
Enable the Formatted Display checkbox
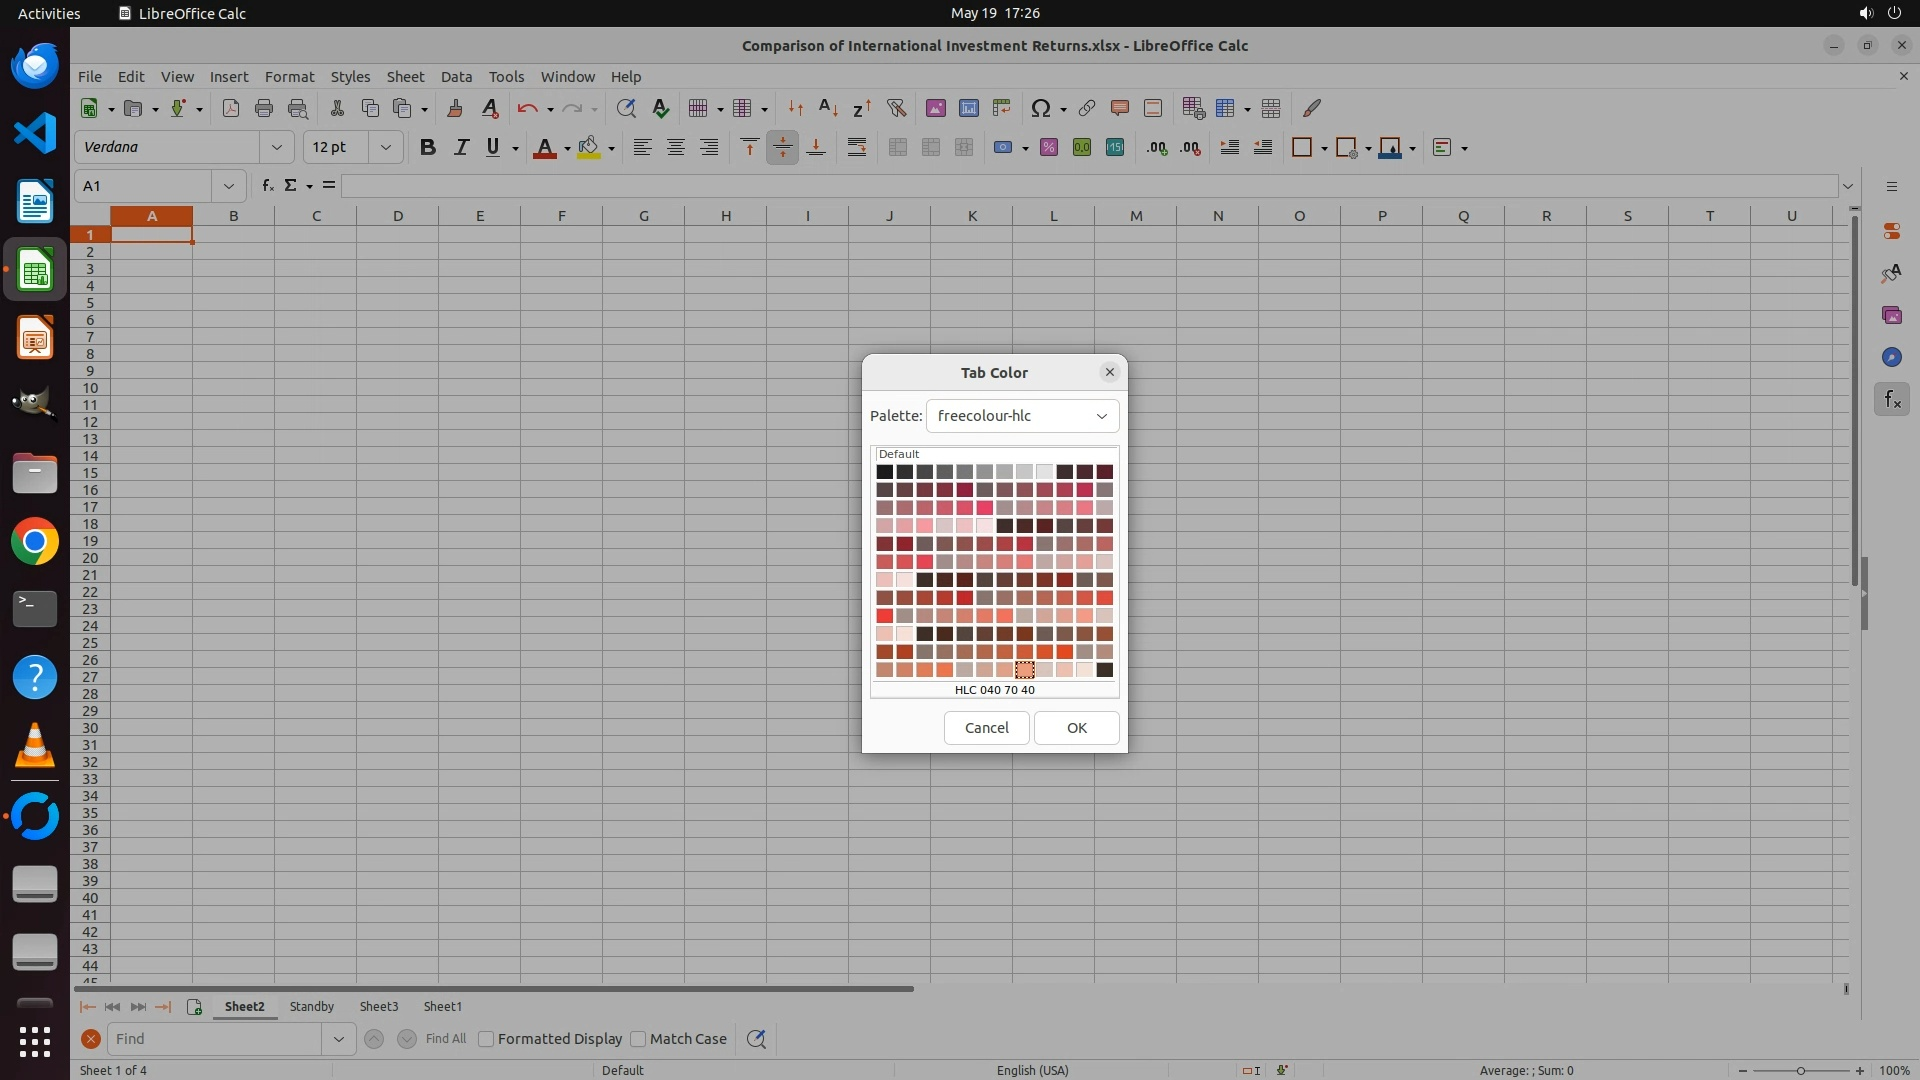(486, 1039)
